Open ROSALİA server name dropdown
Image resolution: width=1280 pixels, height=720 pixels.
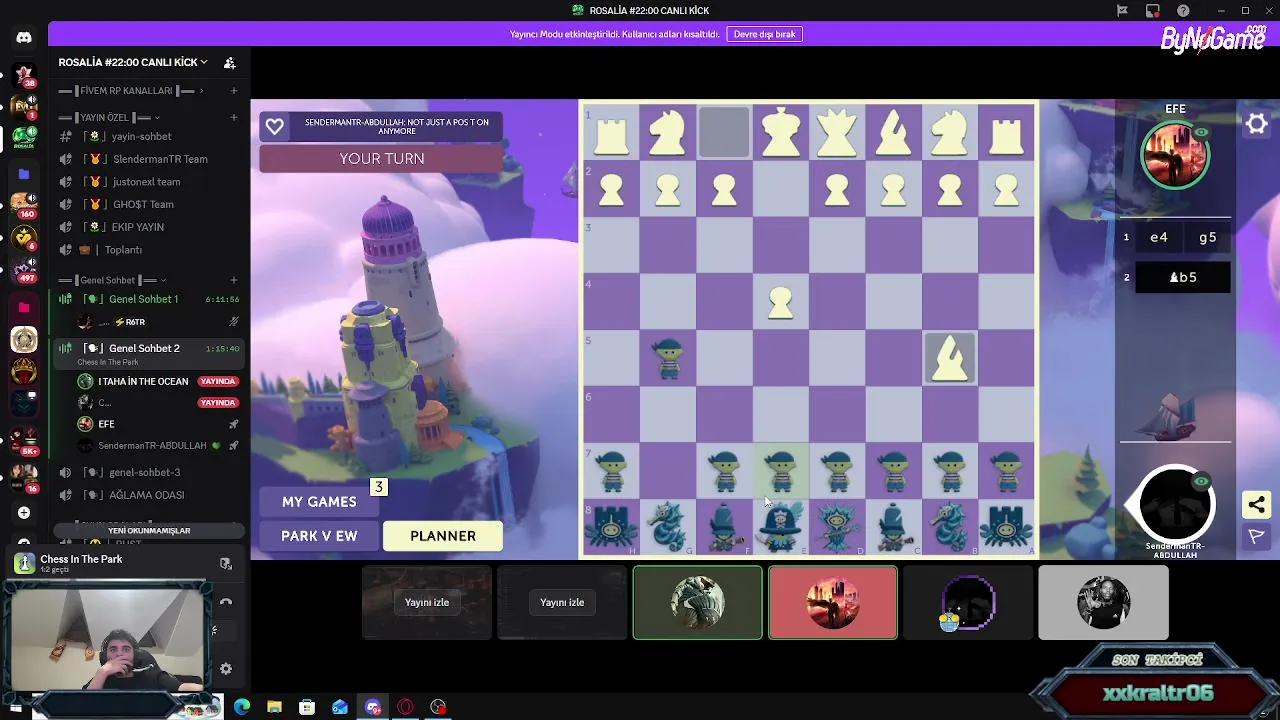pos(133,62)
